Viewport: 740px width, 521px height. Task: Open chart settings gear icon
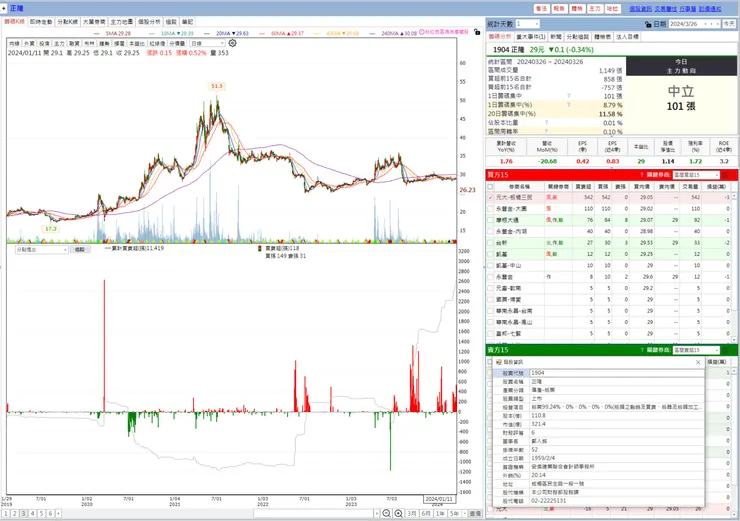click(232, 43)
